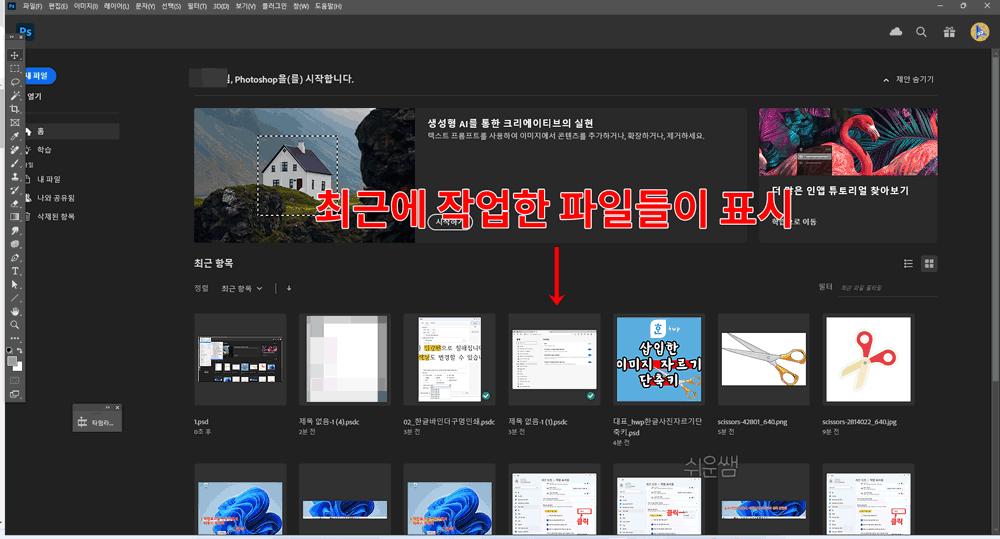Click the 새 파일 button

pyautogui.click(x=40, y=76)
